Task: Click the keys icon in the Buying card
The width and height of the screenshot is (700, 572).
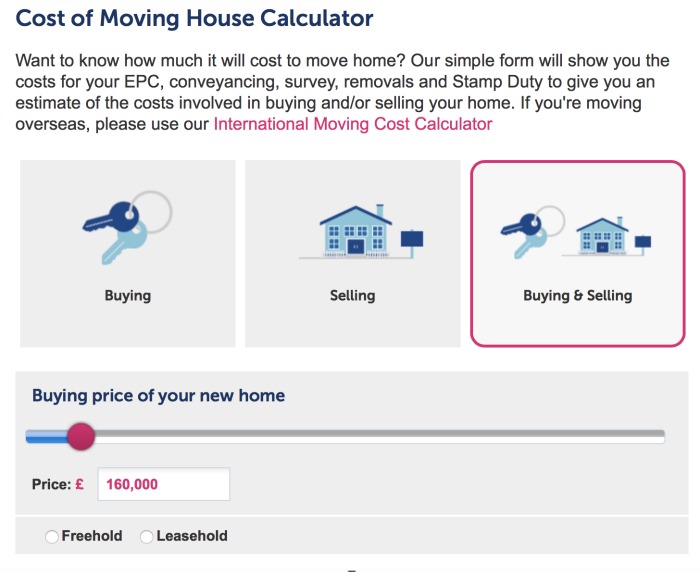Action: click(127, 228)
